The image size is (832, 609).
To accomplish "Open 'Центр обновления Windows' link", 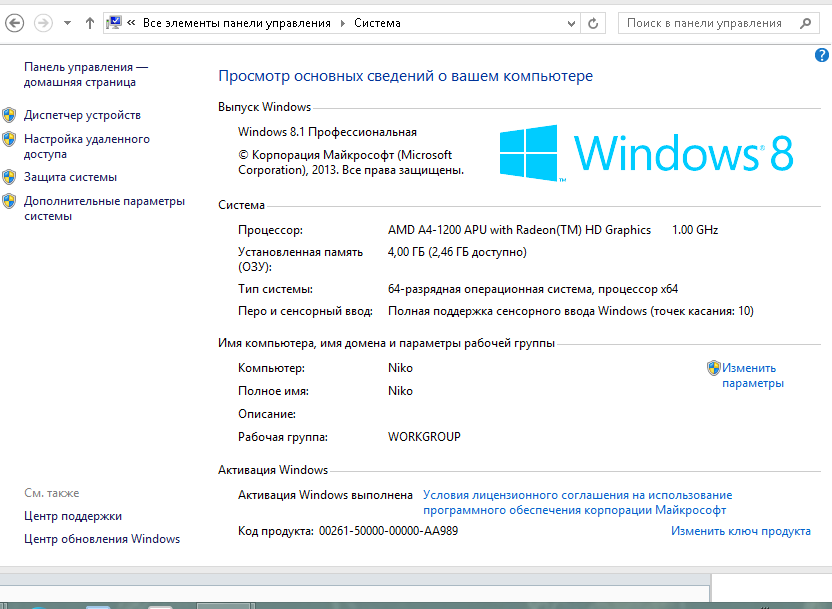I will [x=102, y=539].
